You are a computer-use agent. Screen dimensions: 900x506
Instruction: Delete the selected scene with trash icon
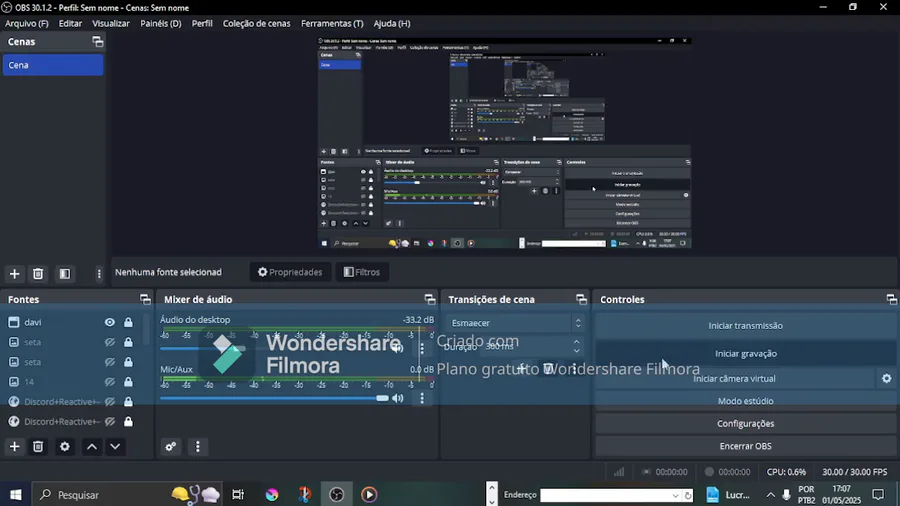38,274
